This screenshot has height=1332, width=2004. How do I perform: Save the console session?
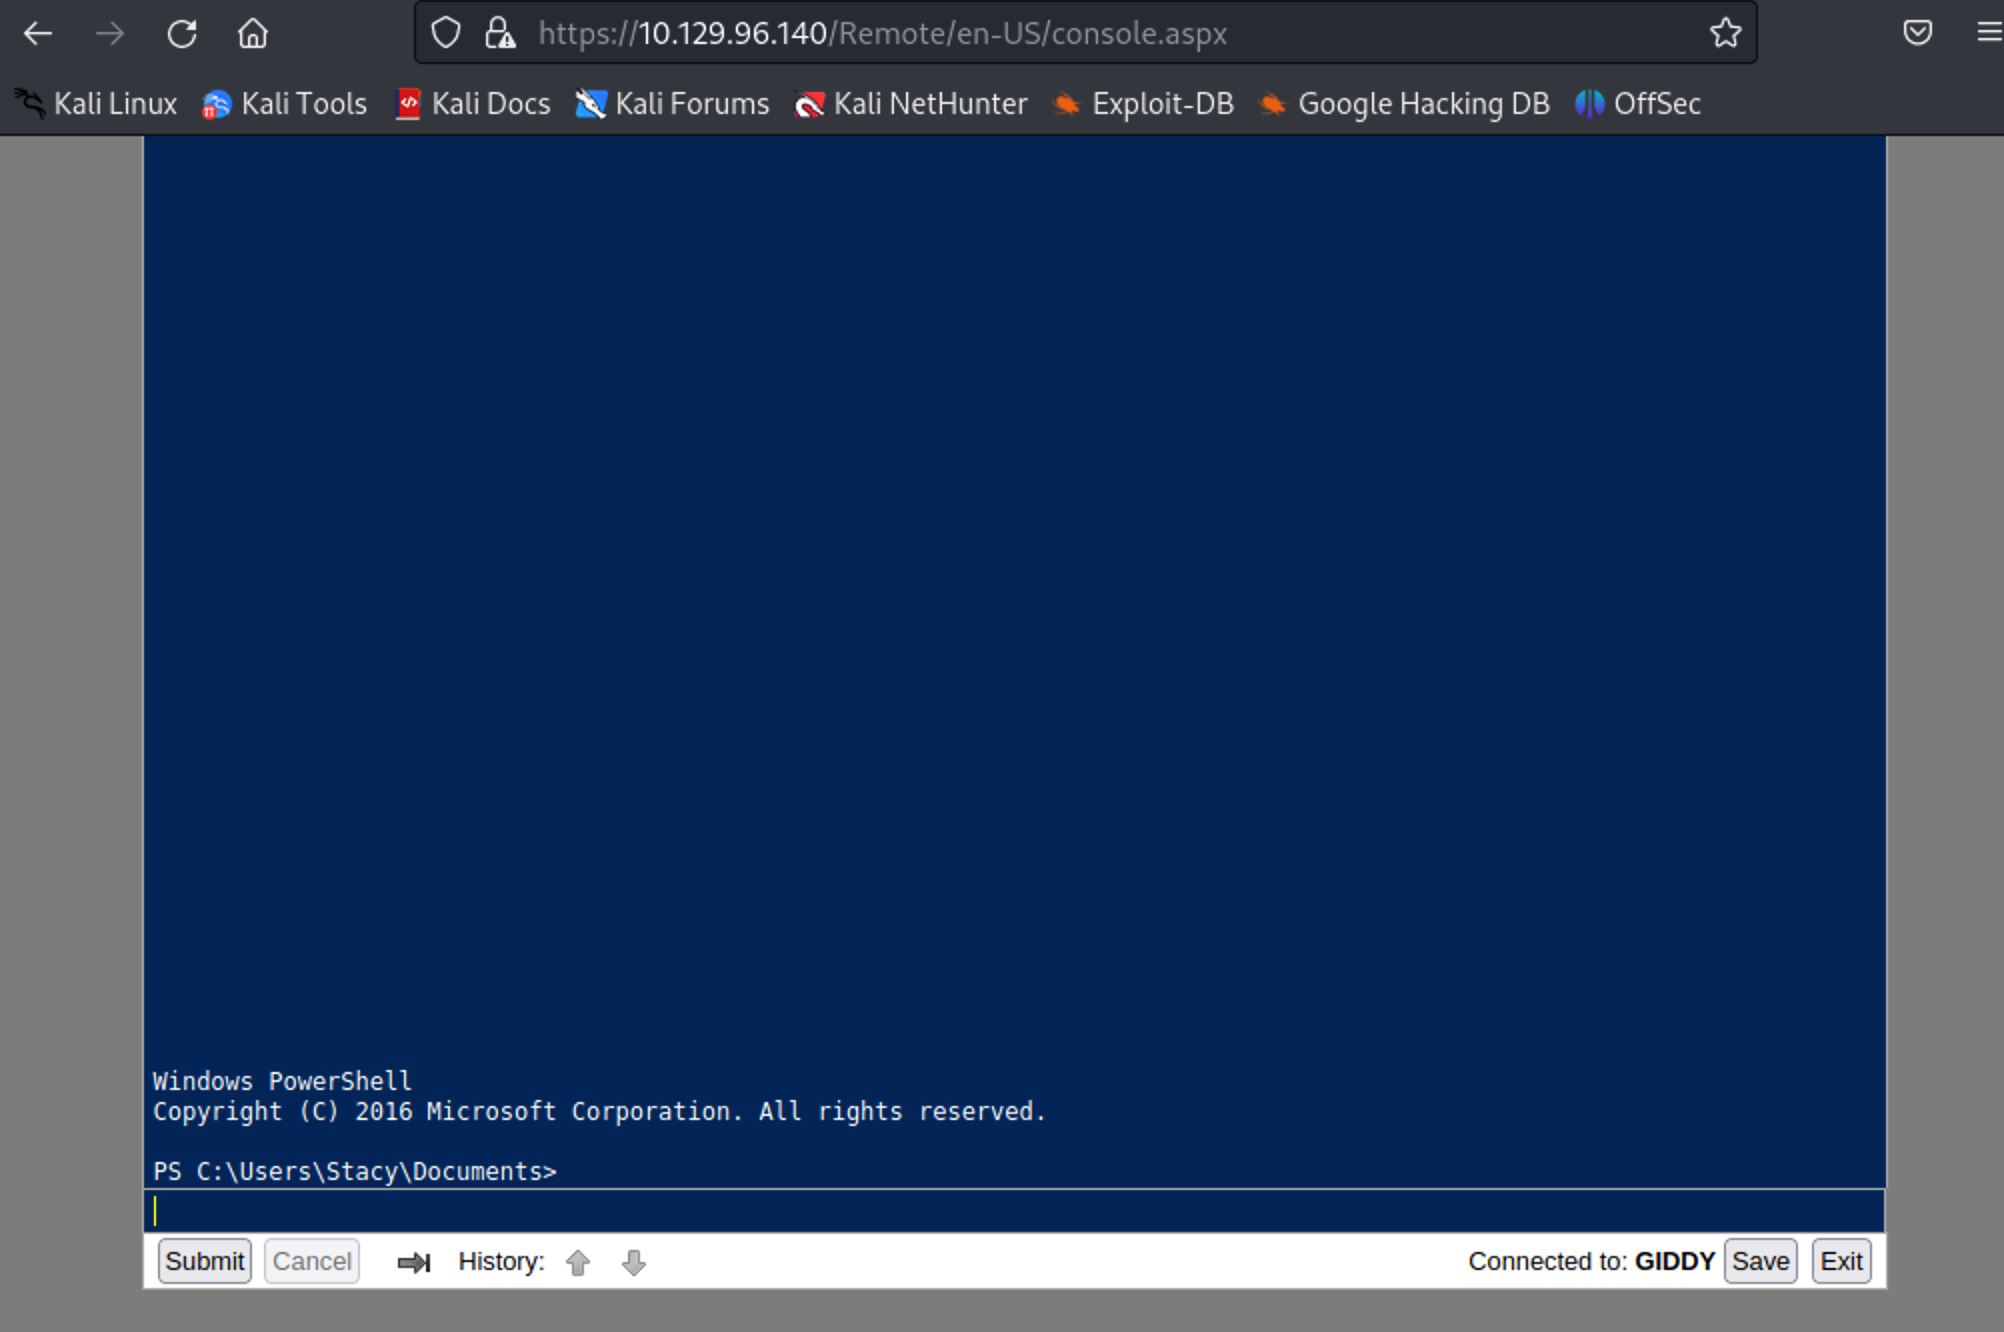1760,1261
